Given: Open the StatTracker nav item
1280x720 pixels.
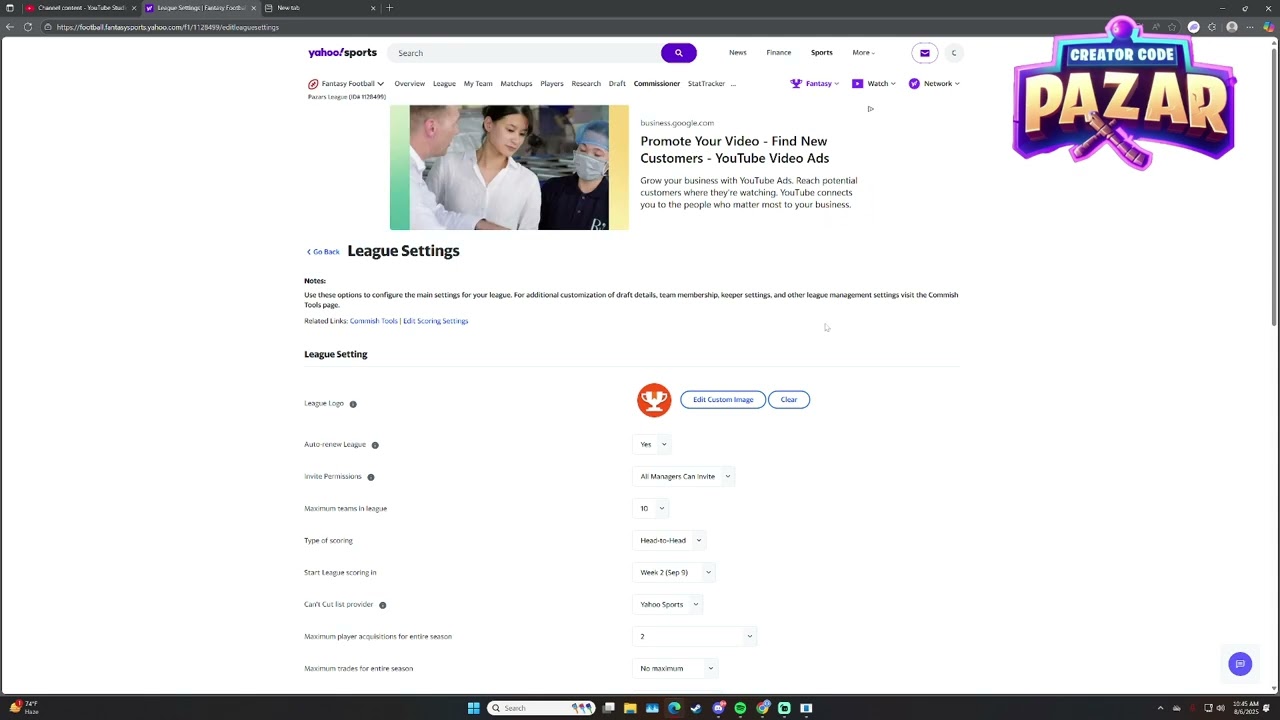Looking at the screenshot, I should click(x=706, y=84).
